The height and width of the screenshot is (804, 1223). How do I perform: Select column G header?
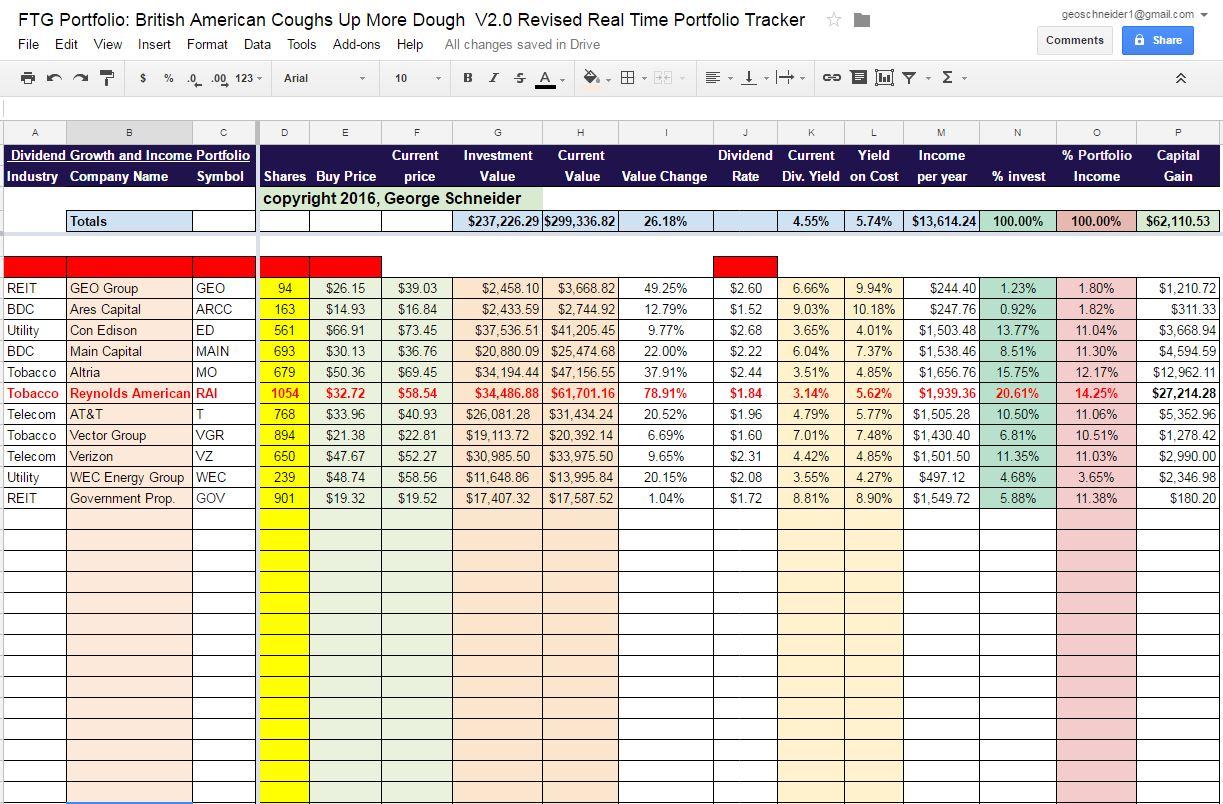click(x=498, y=132)
